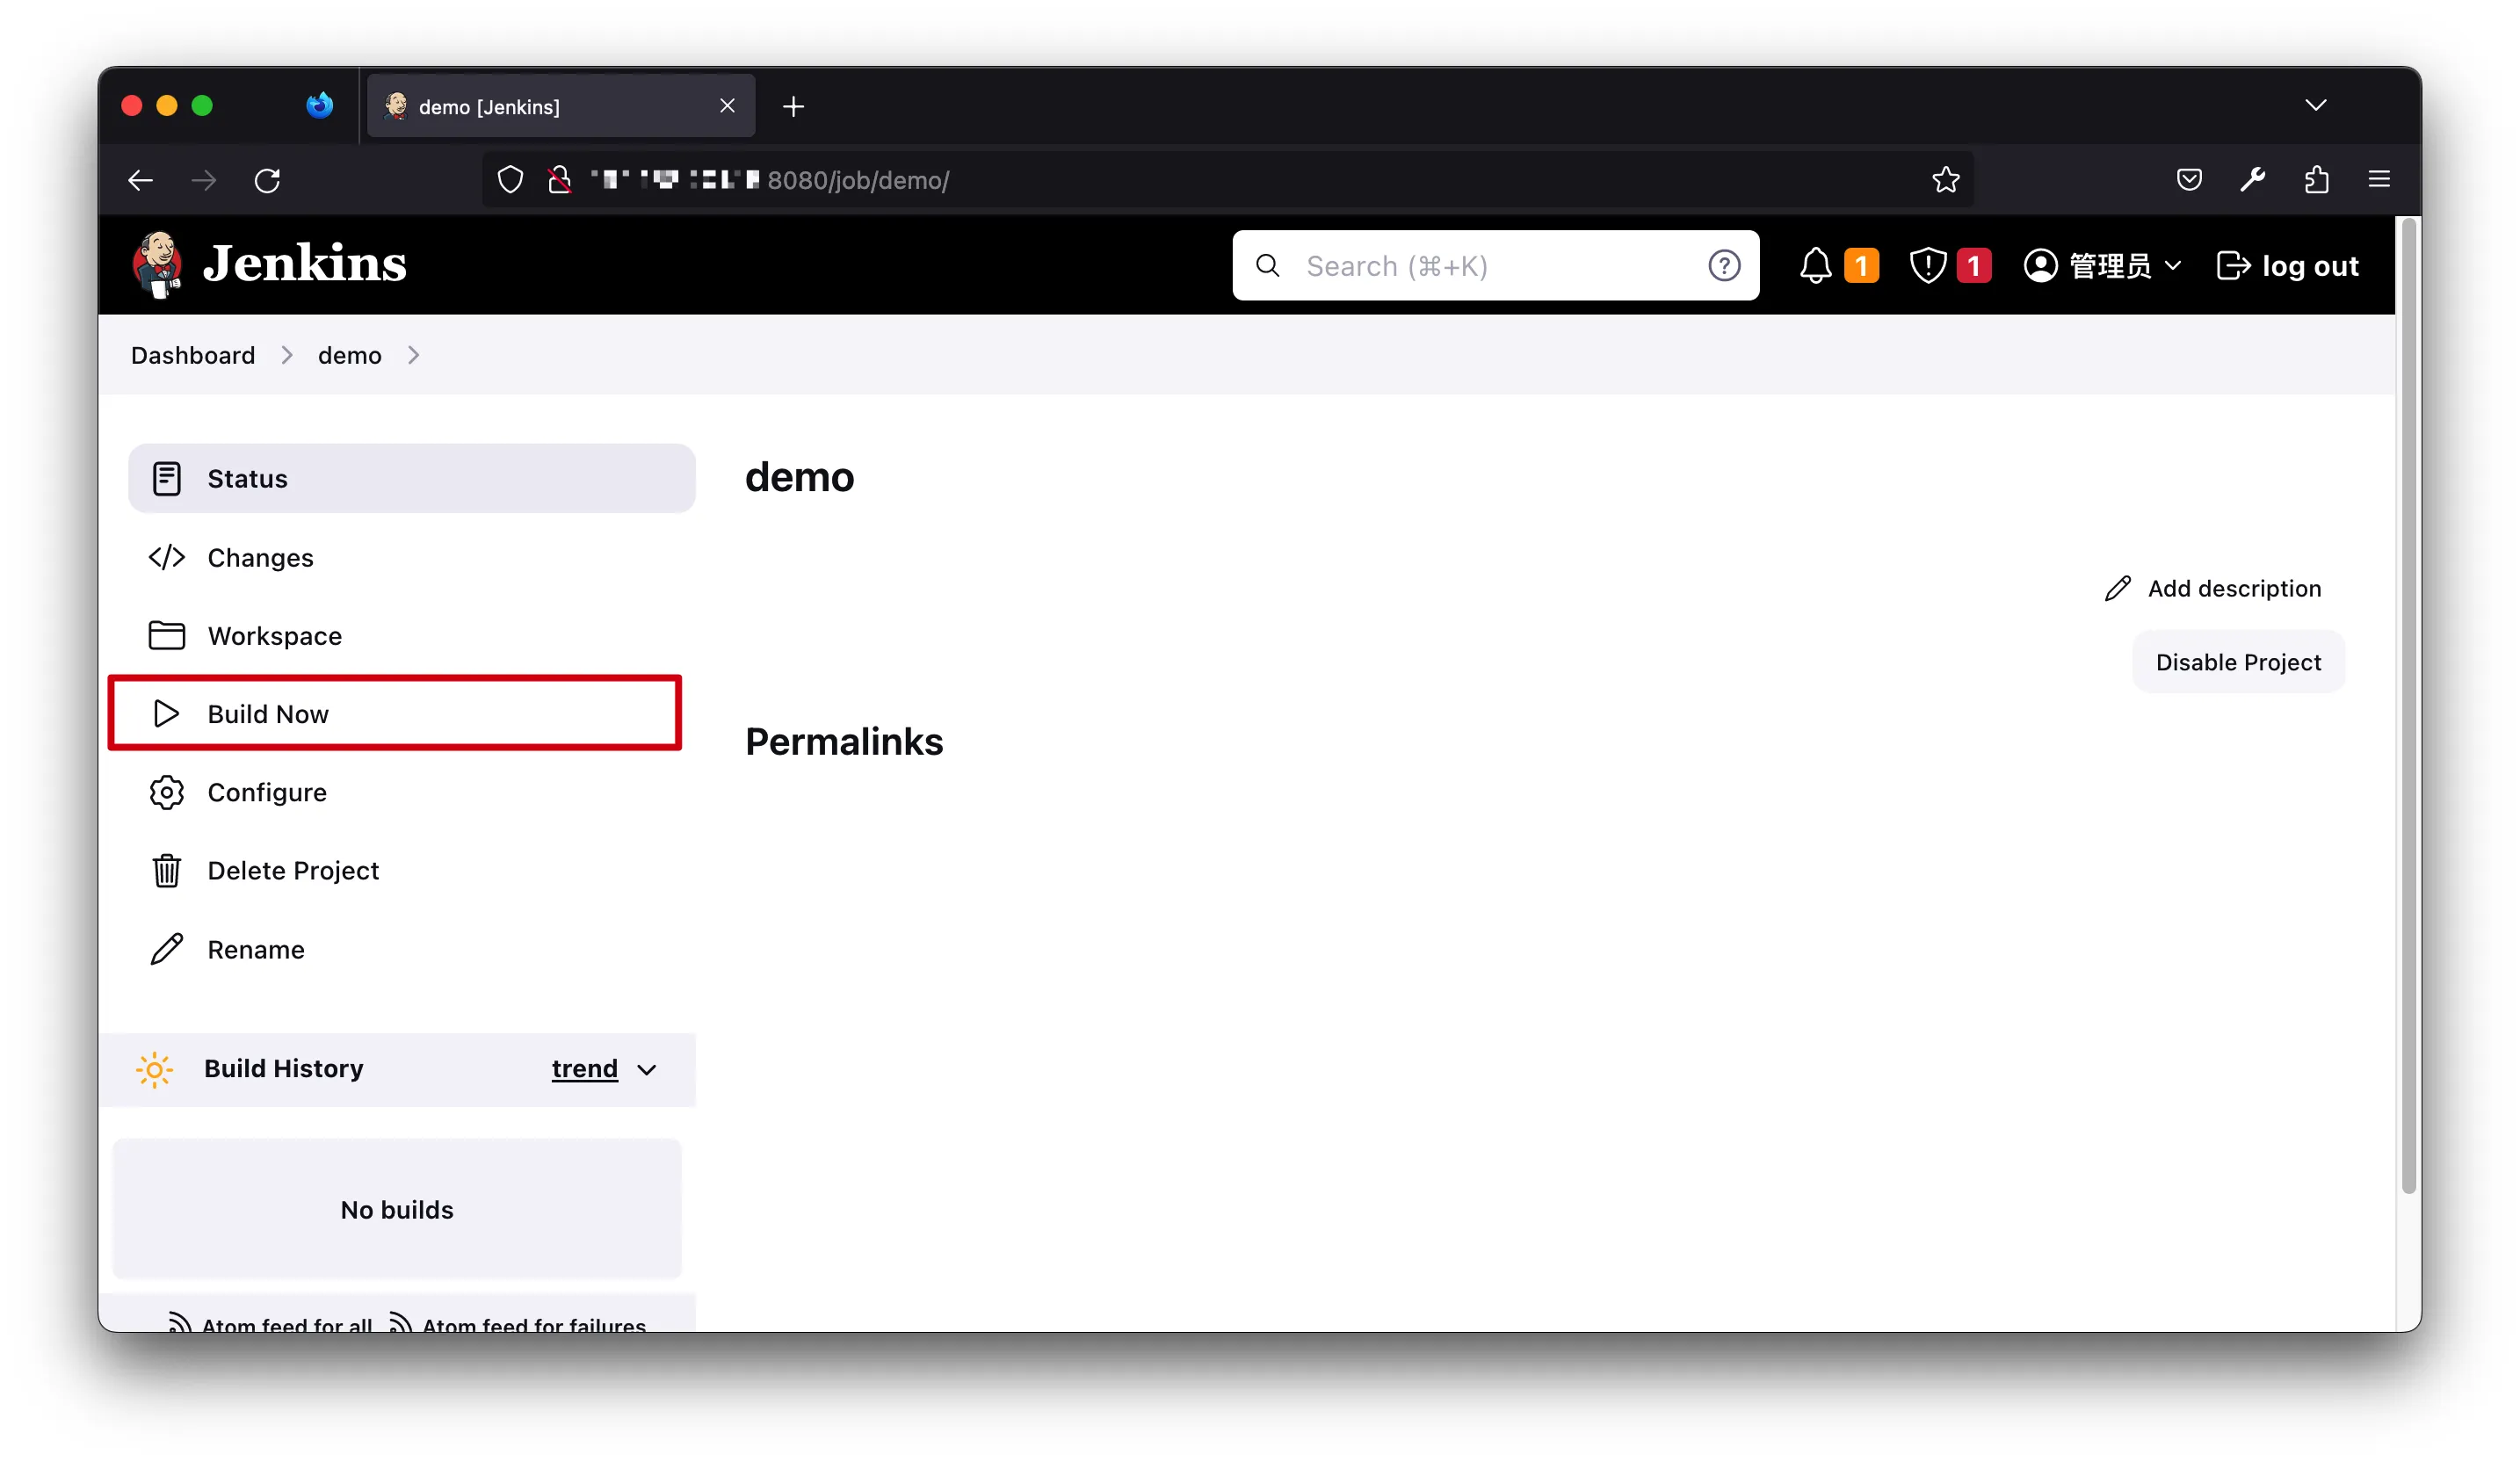Click the Build History heading

coord(284,1069)
